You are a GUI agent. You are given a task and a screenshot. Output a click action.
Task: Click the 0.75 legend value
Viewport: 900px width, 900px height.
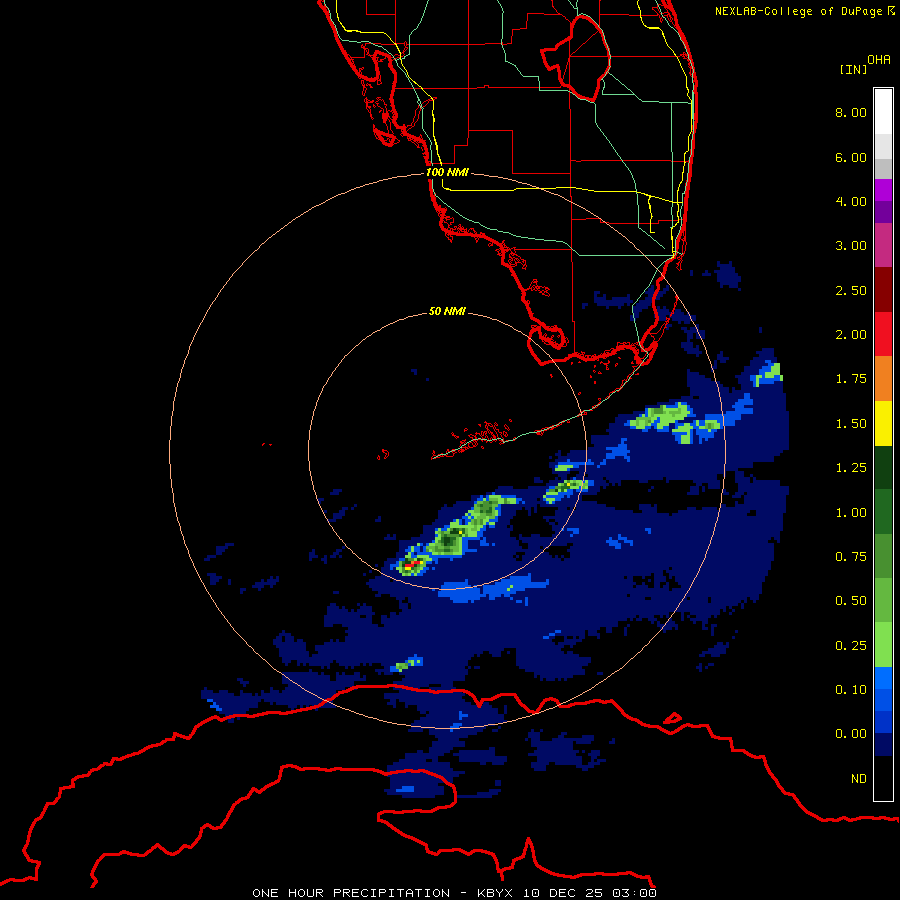point(851,557)
